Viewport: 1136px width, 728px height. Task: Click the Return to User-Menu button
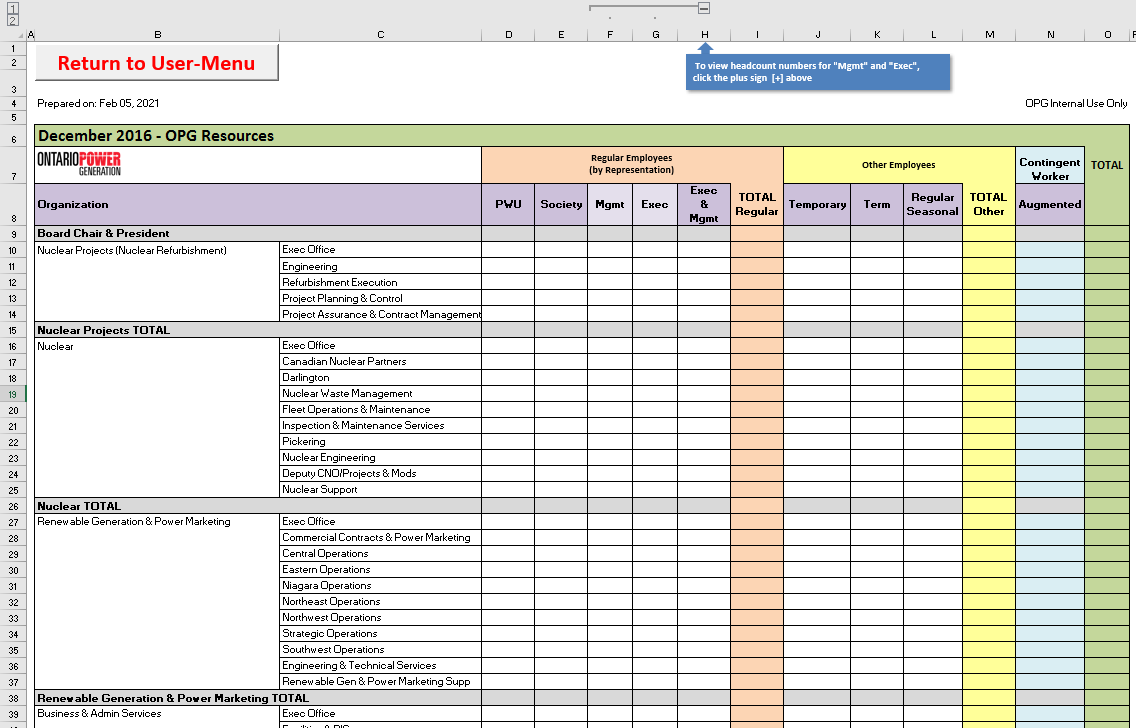pyautogui.click(x=156, y=63)
